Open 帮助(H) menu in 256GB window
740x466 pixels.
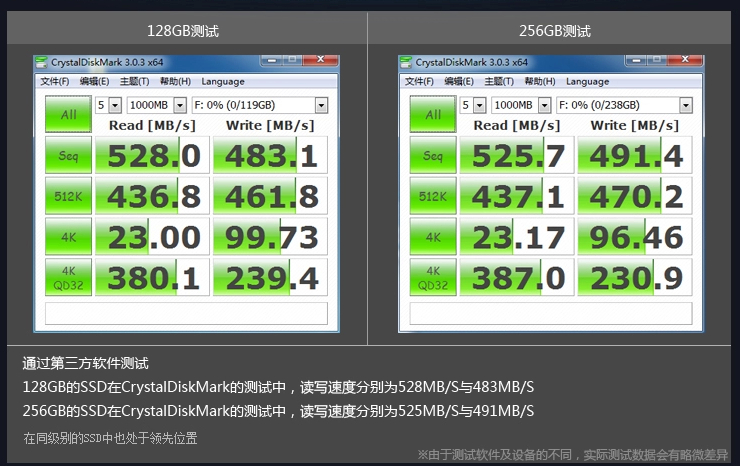539,81
